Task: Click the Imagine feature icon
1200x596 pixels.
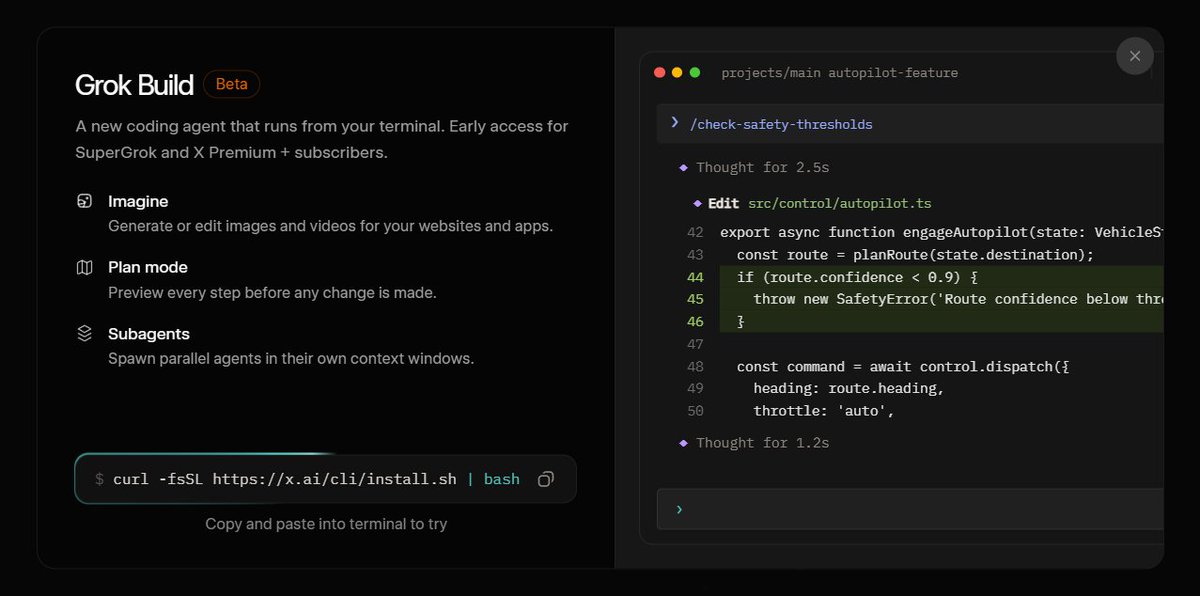Action: 85,201
